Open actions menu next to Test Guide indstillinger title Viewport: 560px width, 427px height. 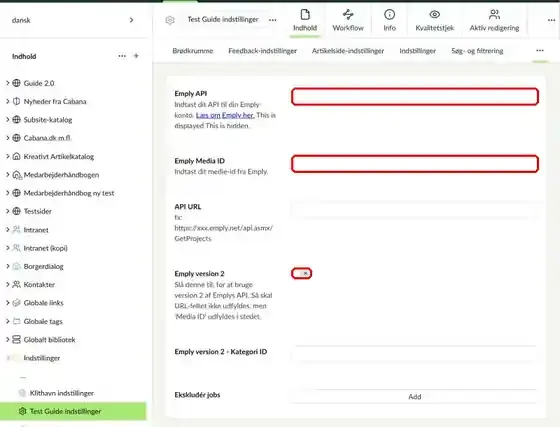click(272, 20)
